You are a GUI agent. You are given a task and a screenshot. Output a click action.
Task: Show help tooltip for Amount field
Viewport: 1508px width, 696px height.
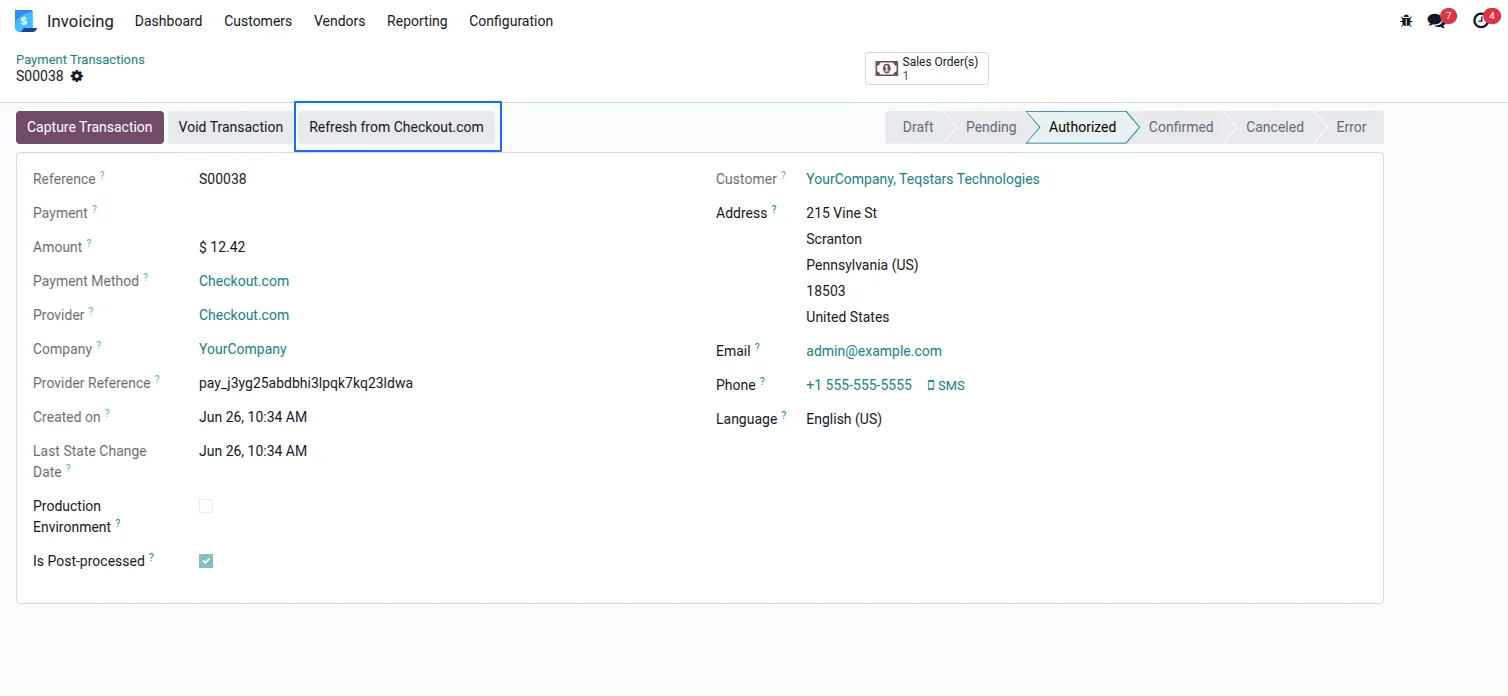89,243
